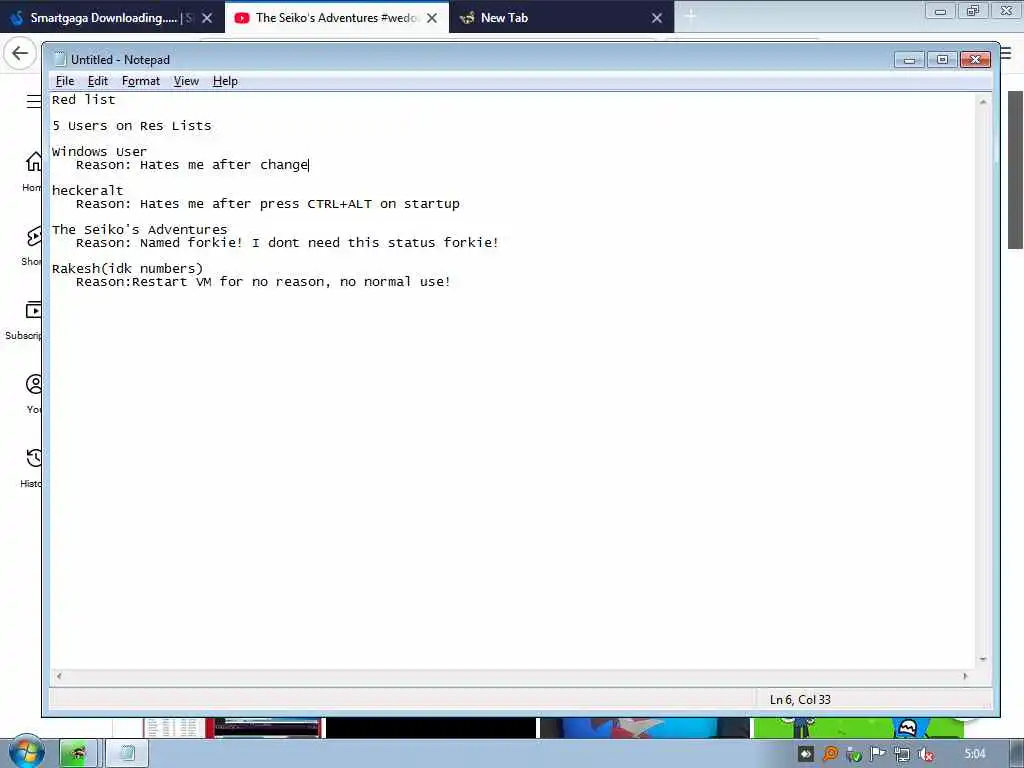This screenshot has height=768, width=1024.
Task: Click the dark arrows tray icon
Action: [806, 754]
